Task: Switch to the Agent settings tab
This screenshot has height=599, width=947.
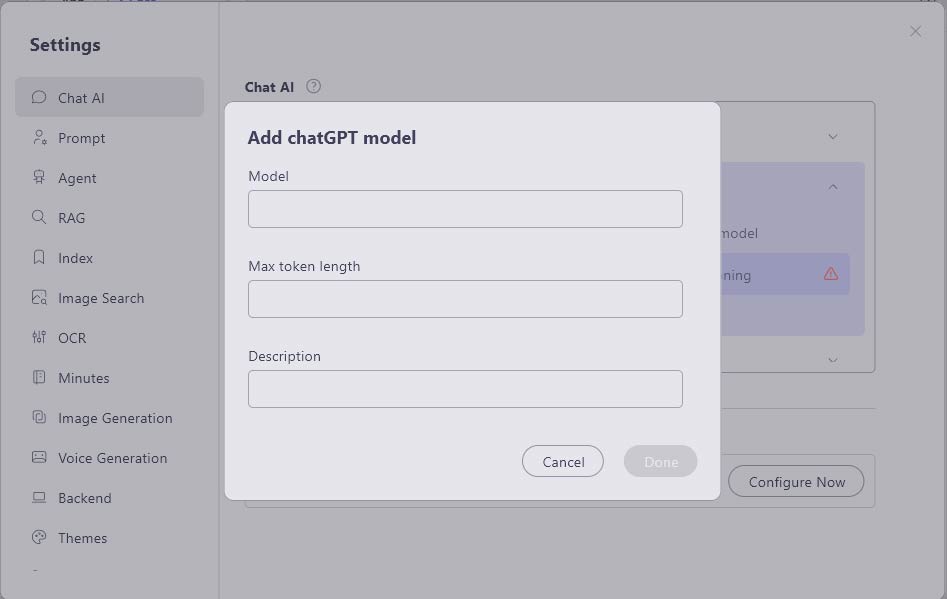Action: coord(109,178)
